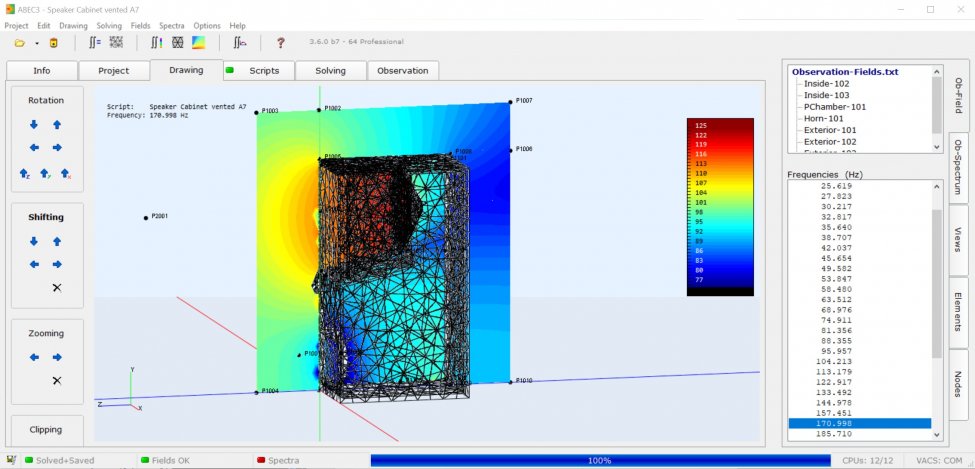Select Inside-102 in the observation fields tree
975x469 pixels.
point(826,83)
